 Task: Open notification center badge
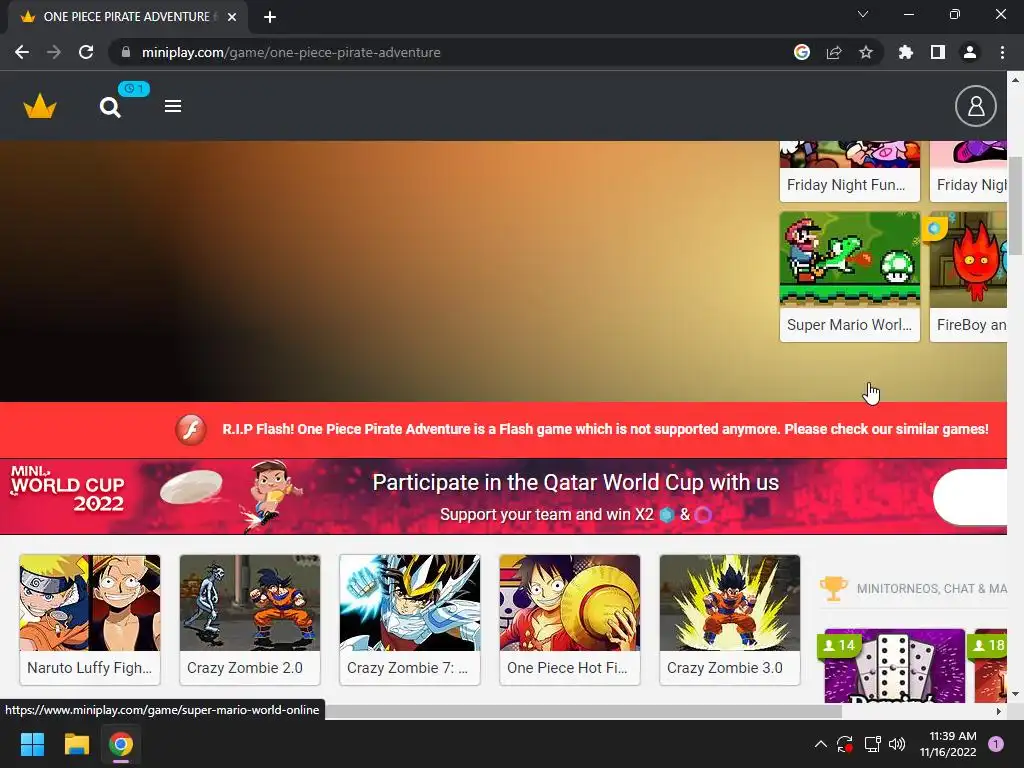click(x=996, y=744)
